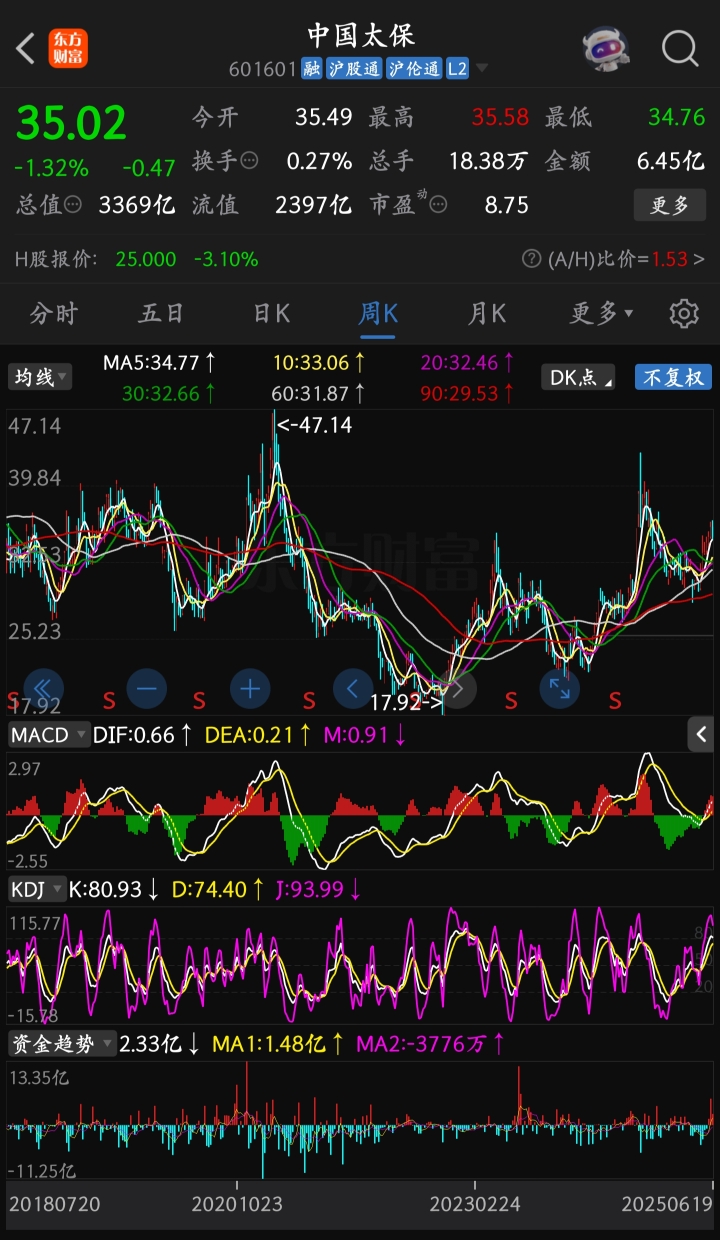Image resolution: width=720 pixels, height=1240 pixels.
Task: Tap the 最低 34.76 value
Action: pos(677,117)
